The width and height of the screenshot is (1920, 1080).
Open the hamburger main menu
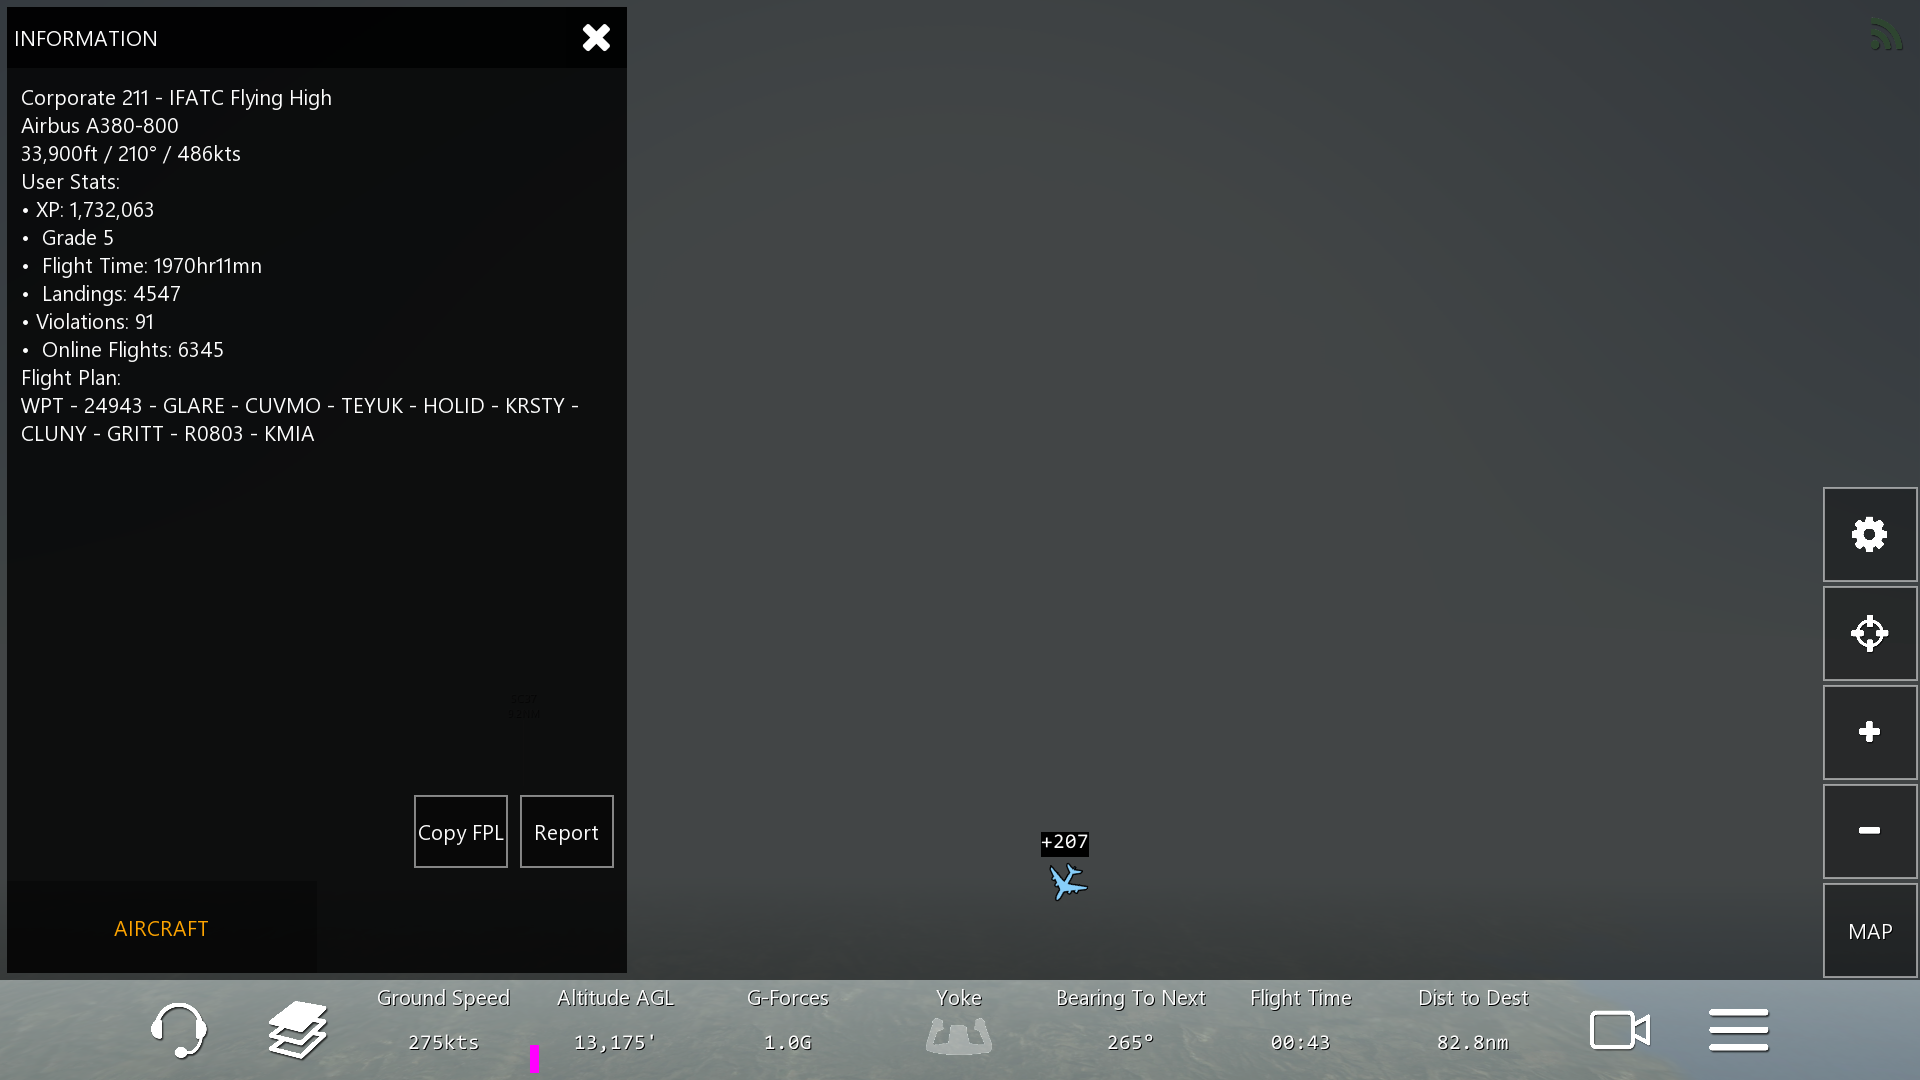[x=1738, y=1030]
